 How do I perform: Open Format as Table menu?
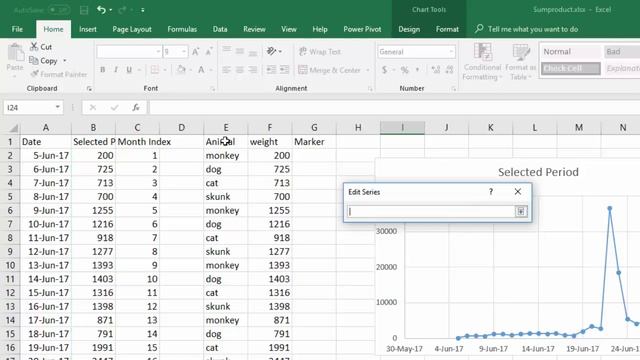(x=520, y=62)
